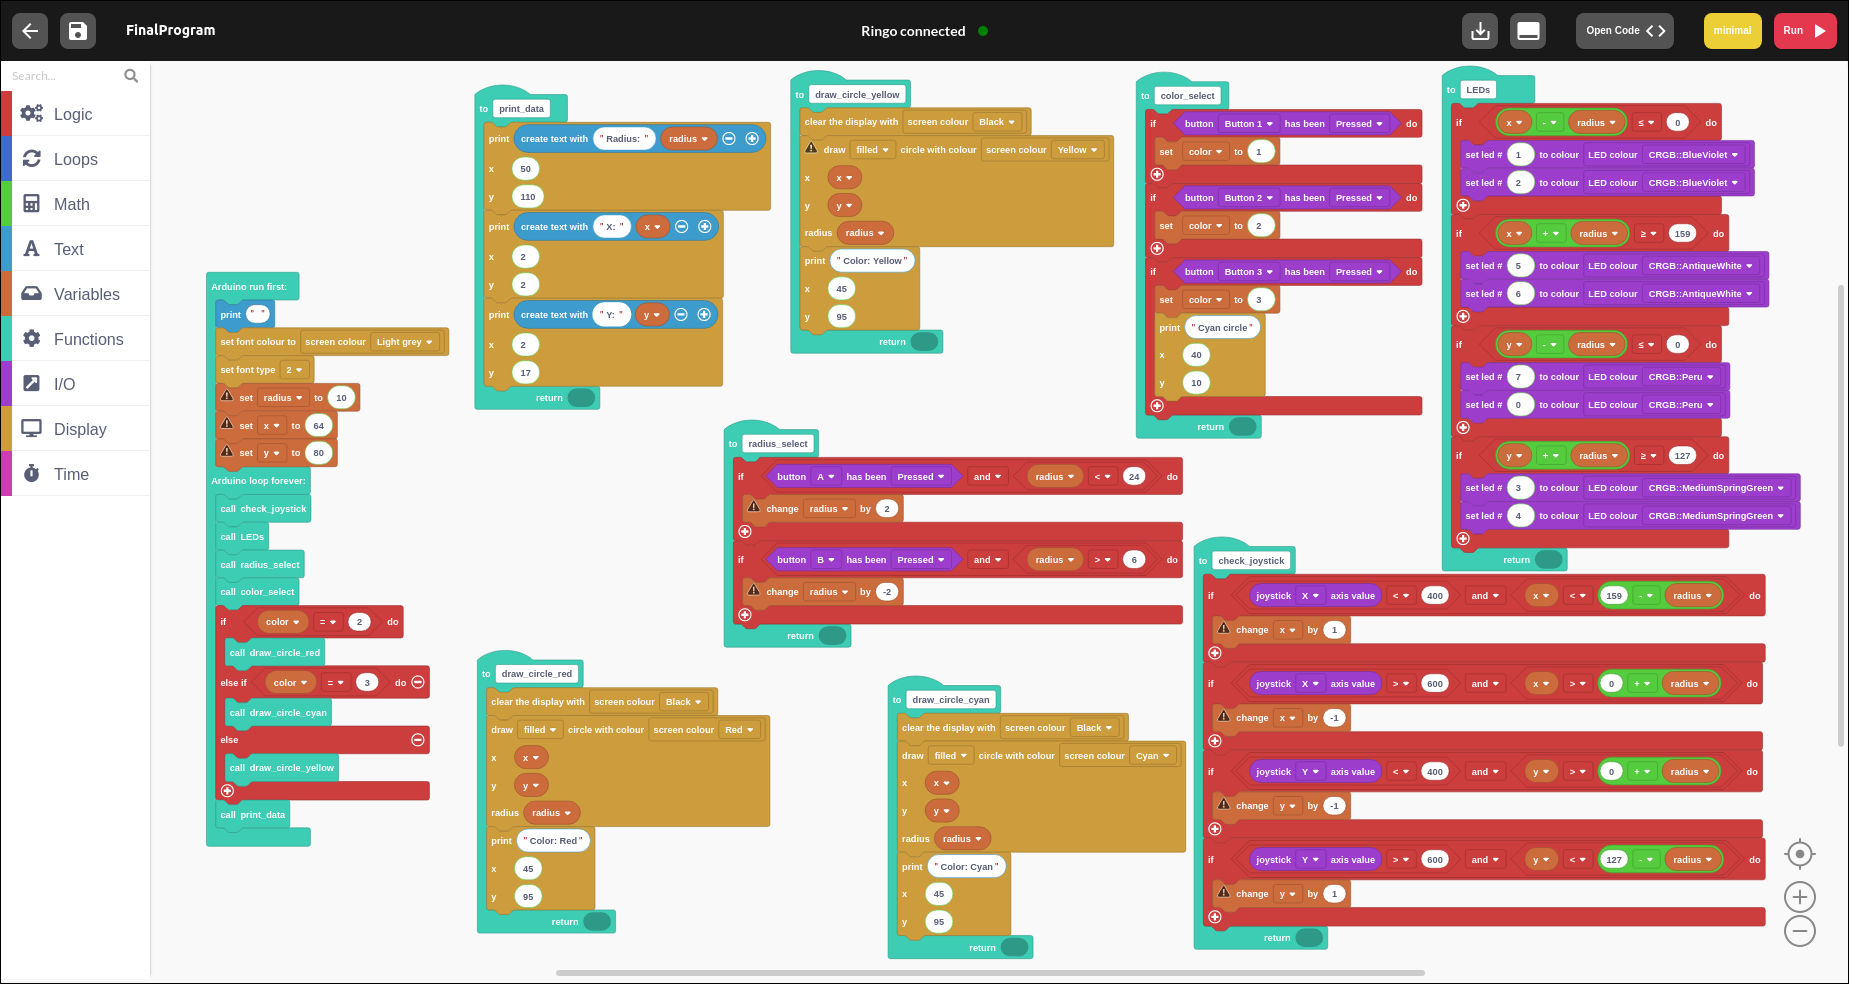Center the workspace with the crosshair icon

(1800, 854)
